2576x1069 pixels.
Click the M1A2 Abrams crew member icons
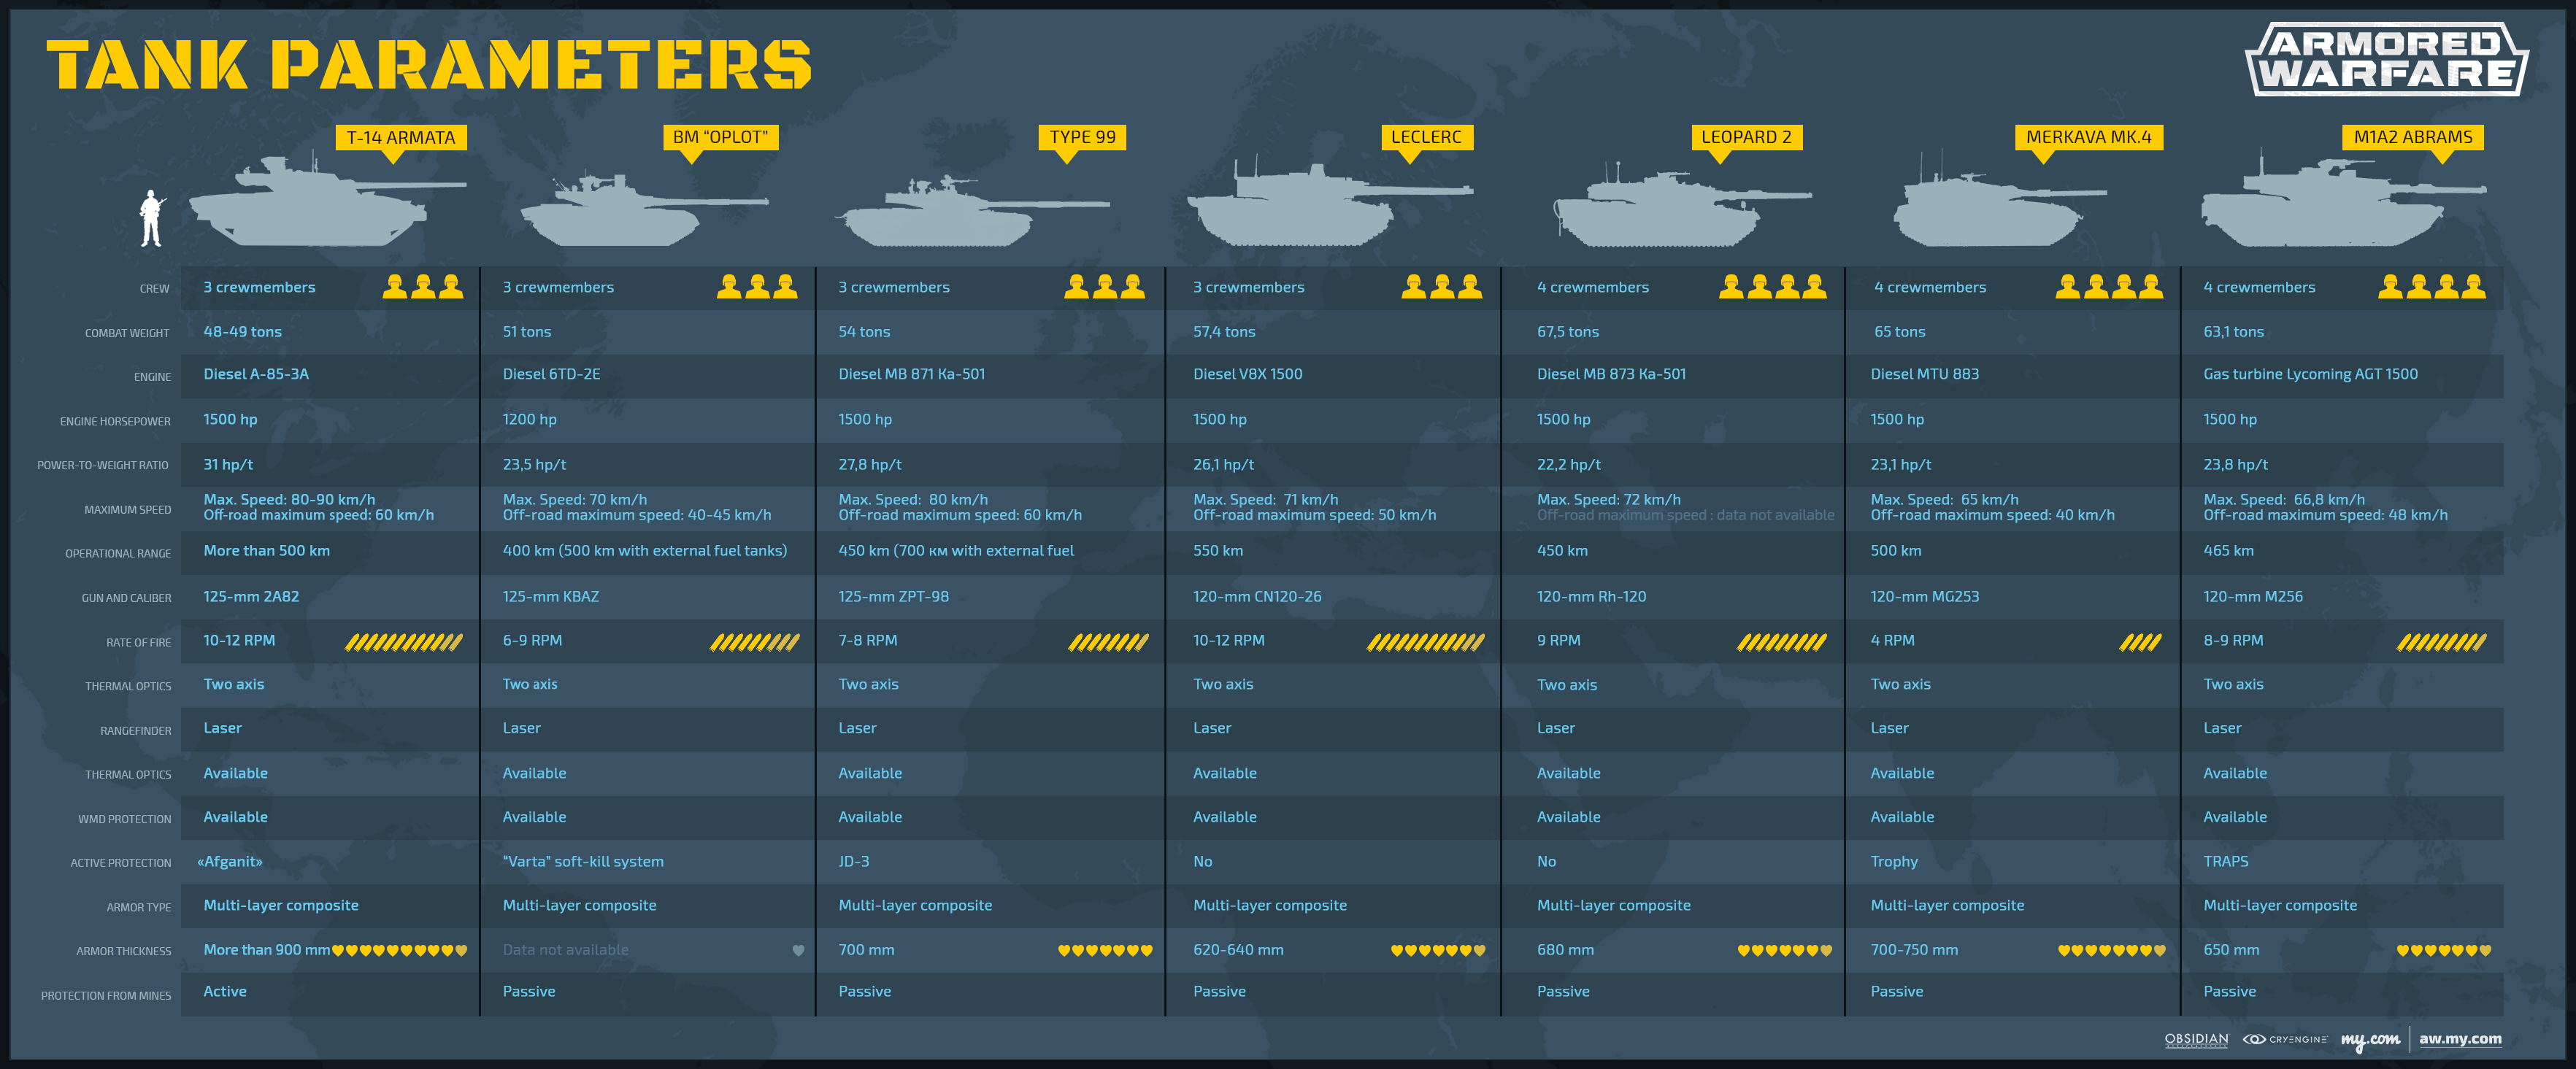click(x=2432, y=287)
